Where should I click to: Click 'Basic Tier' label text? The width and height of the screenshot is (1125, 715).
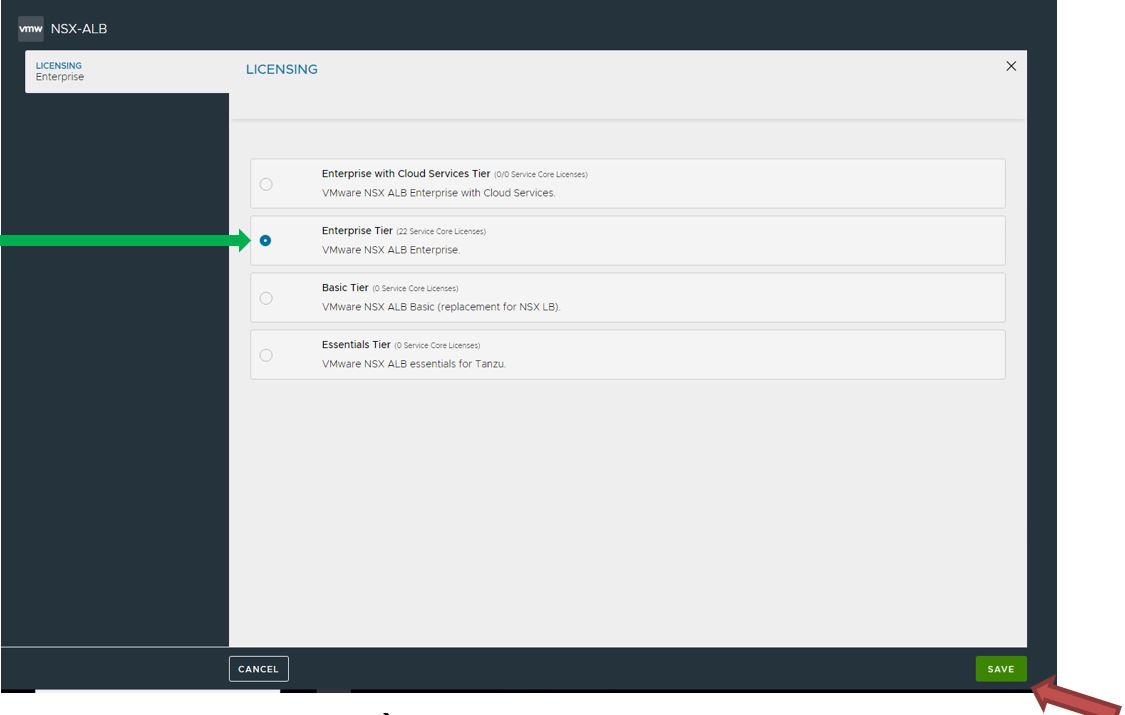345,288
